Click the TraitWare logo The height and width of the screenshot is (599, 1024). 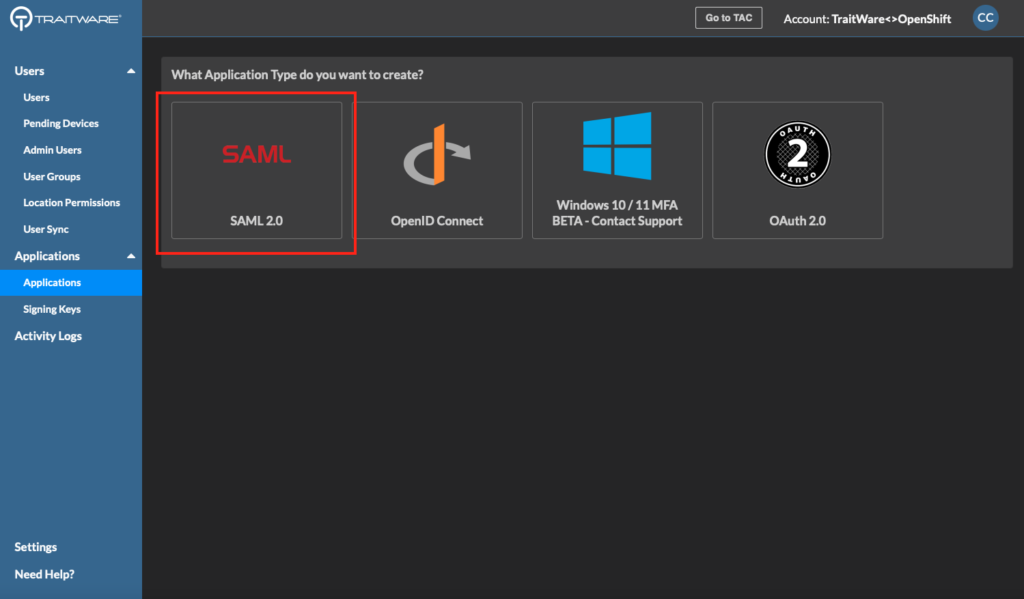coord(65,18)
